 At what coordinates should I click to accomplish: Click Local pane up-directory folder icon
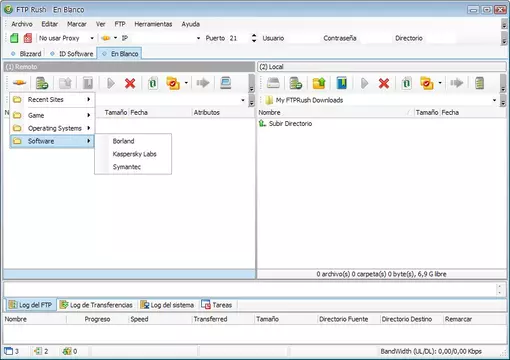(x=319, y=83)
